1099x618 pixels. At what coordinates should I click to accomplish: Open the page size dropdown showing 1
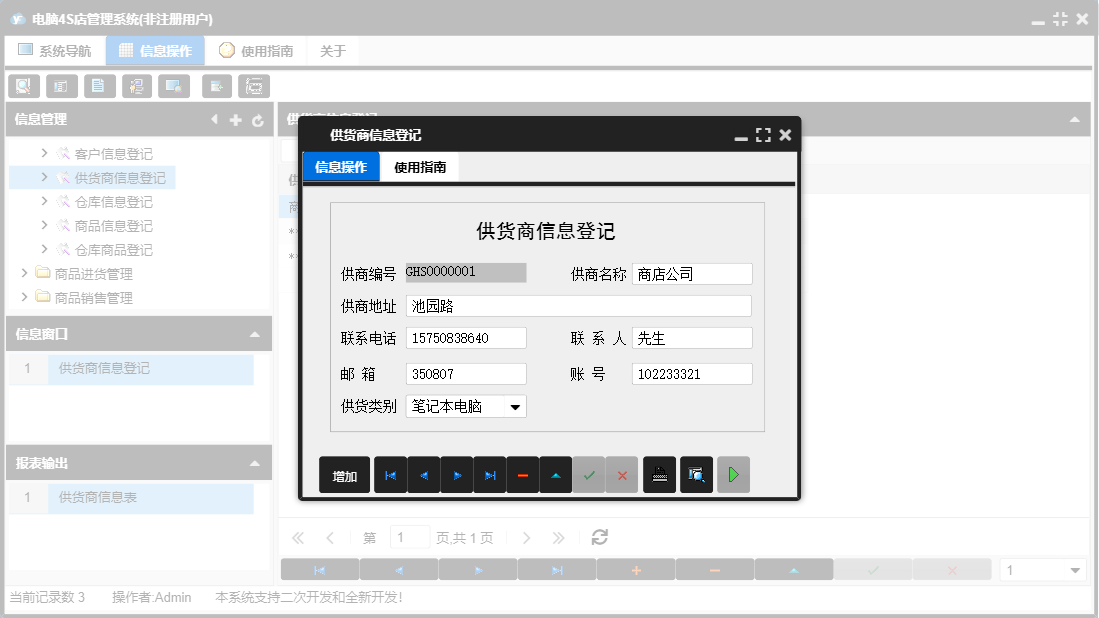[x=1043, y=568]
